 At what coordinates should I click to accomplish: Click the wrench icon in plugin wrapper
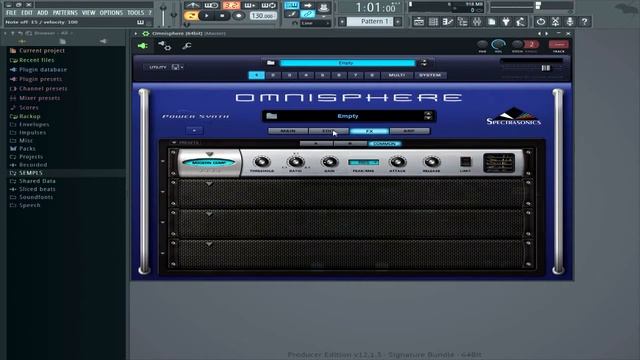(187, 46)
